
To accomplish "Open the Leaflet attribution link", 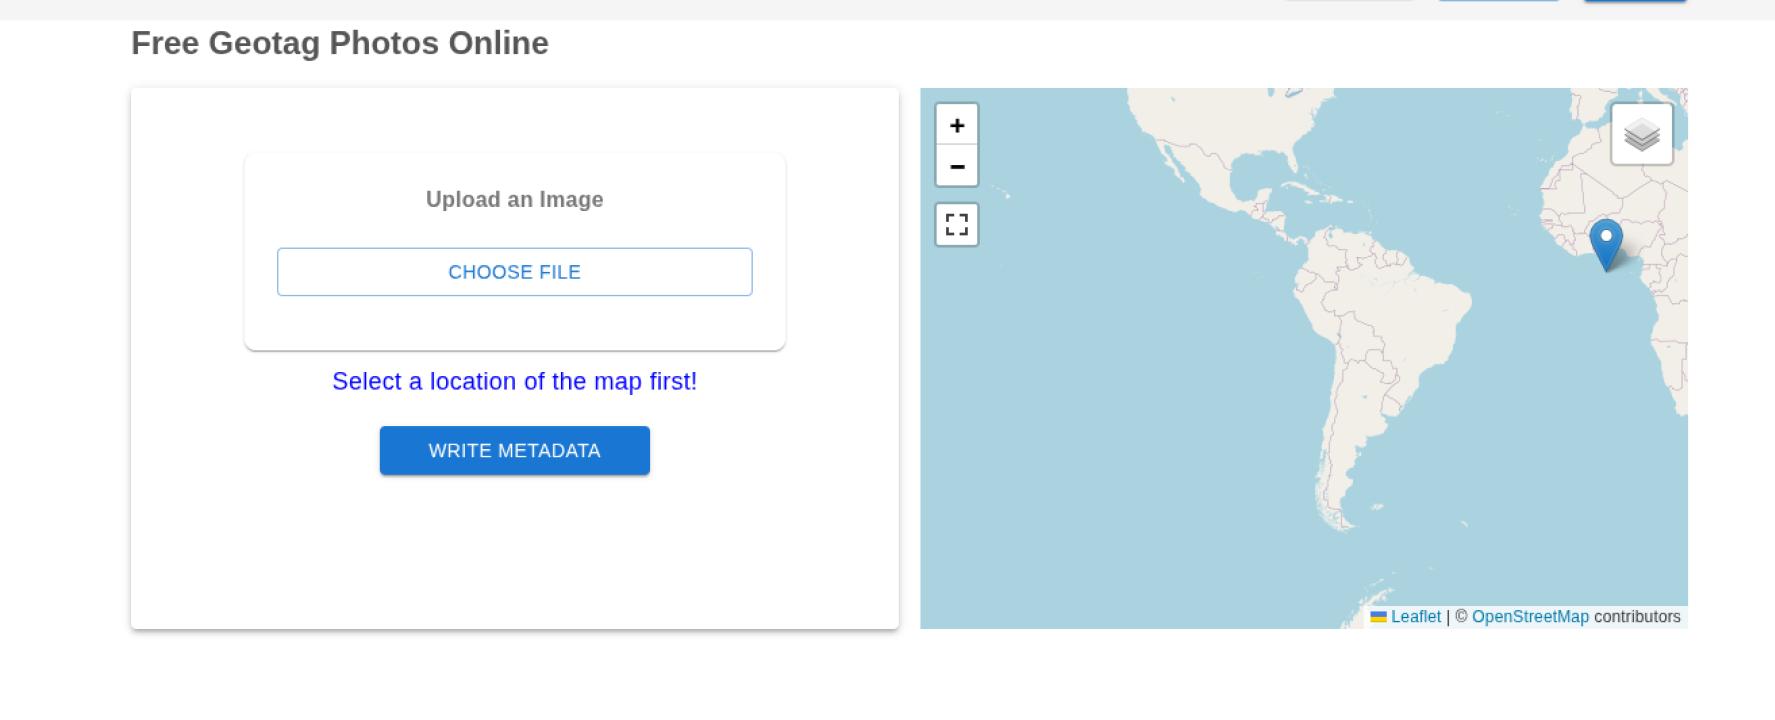I will tap(1415, 617).
